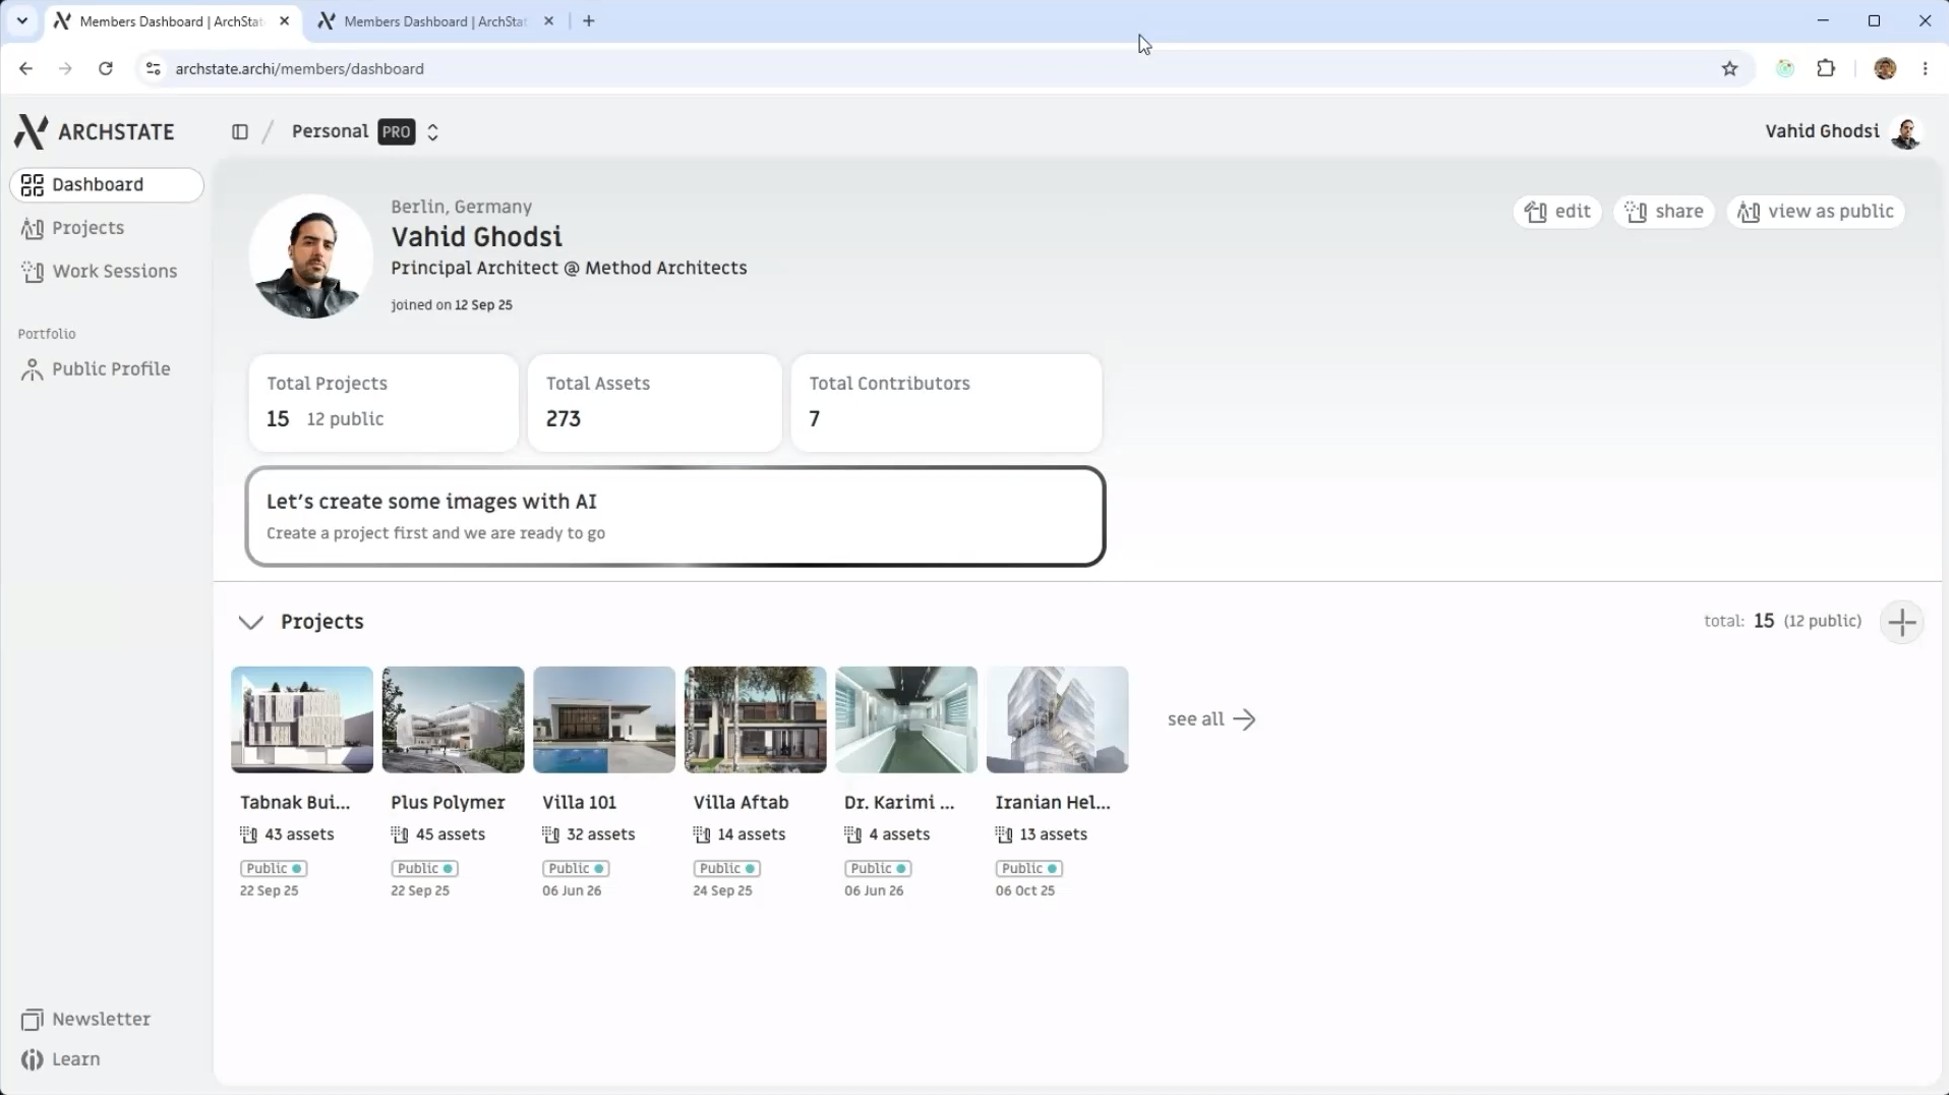Click the Total Contributors stat card
Image resolution: width=1949 pixels, height=1095 pixels.
point(946,402)
